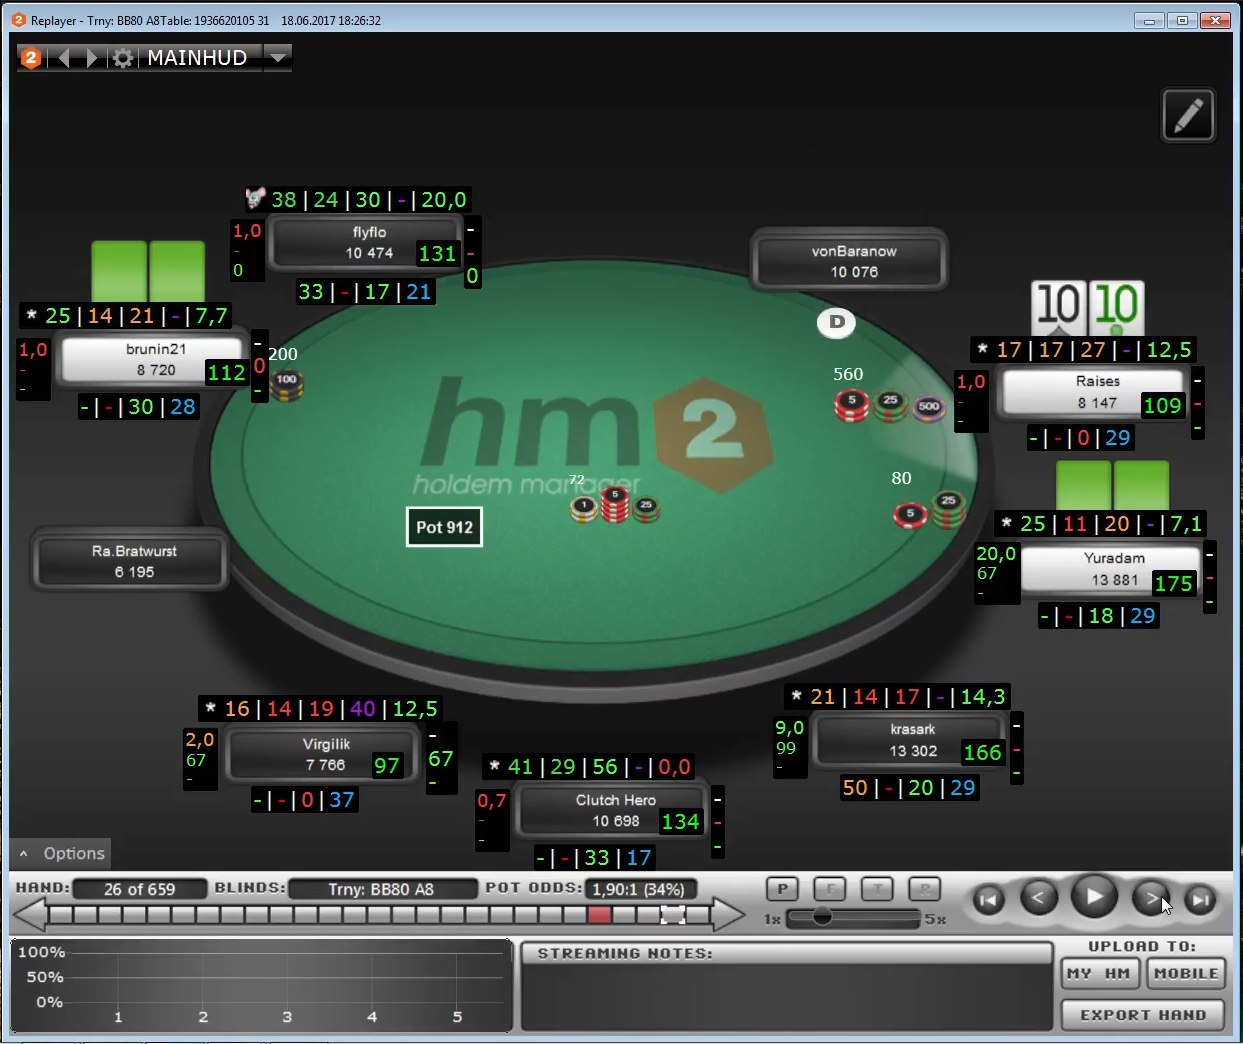Click Clutch Hero's hands count 134

[680, 822]
